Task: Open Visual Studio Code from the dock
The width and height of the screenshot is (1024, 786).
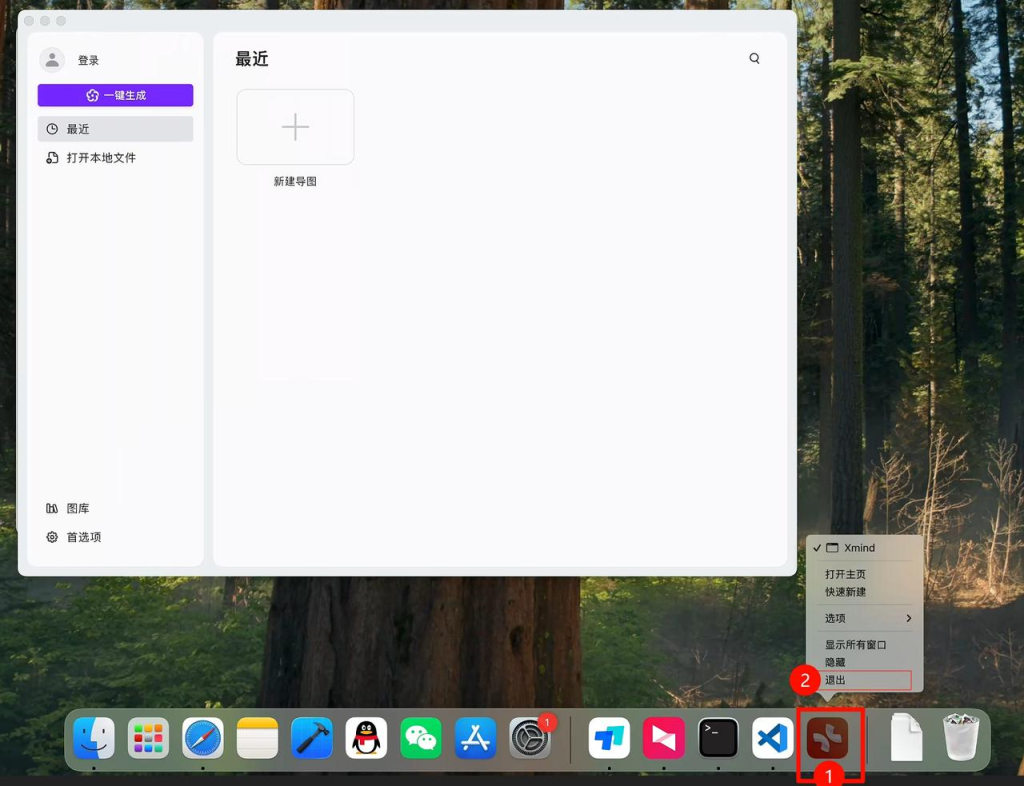Action: point(773,738)
